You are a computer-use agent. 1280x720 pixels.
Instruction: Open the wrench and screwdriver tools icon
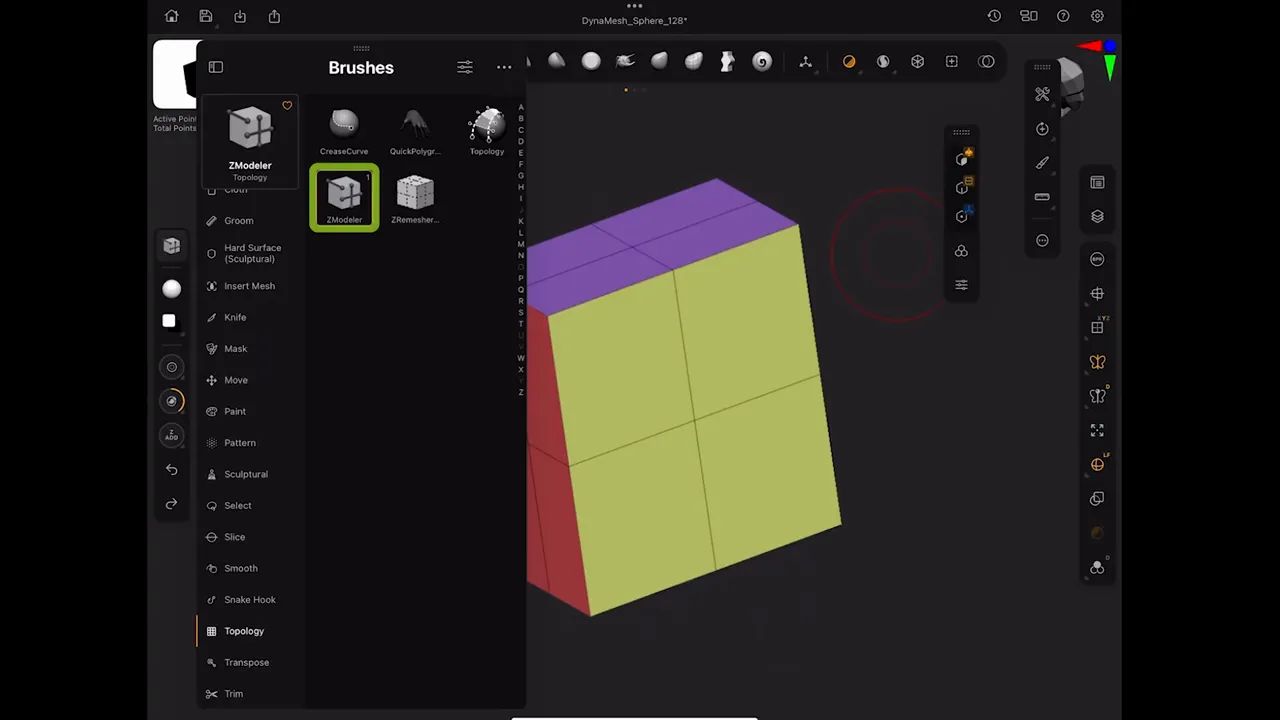tap(1042, 94)
